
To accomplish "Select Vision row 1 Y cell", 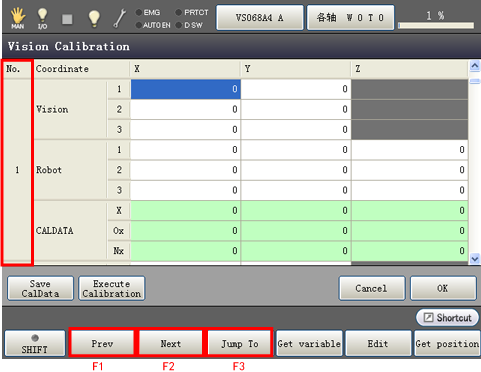I will coord(296,89).
